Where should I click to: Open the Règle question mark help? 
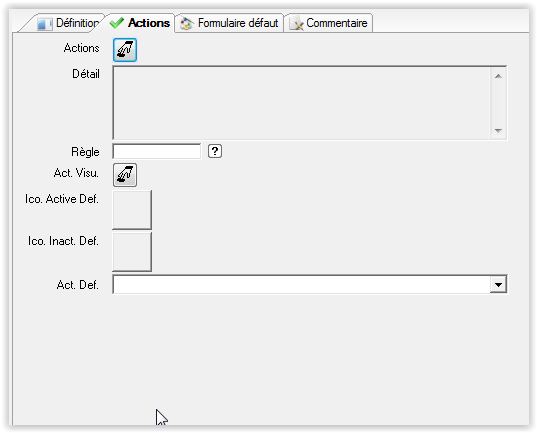click(x=215, y=151)
